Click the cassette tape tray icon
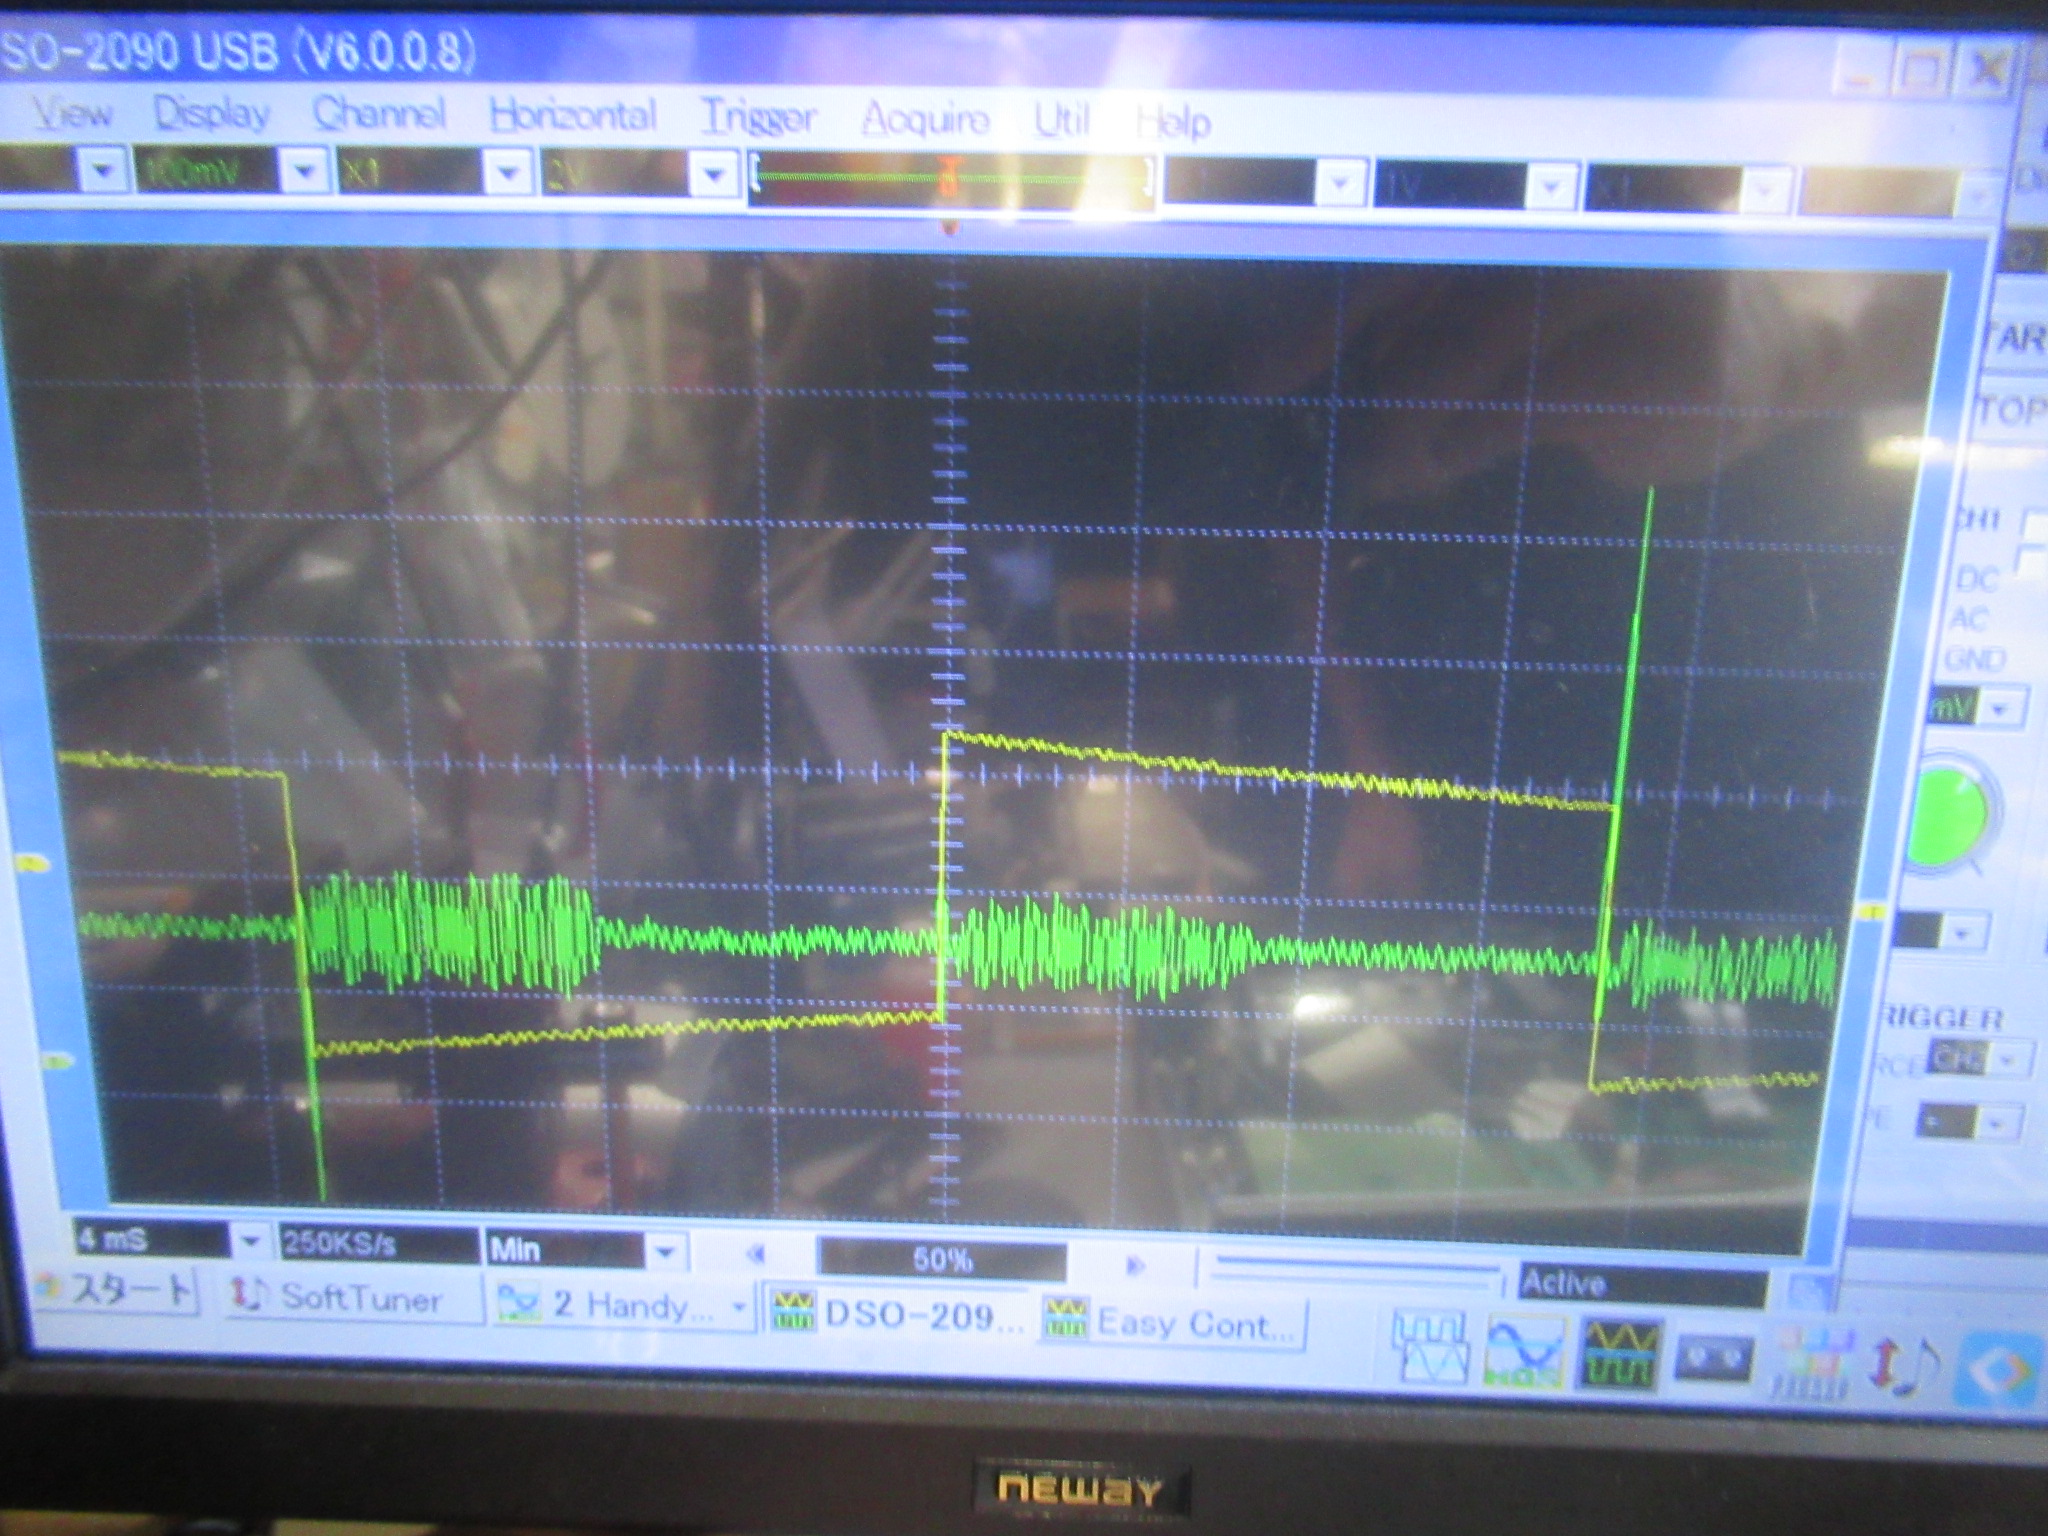This screenshot has height=1536, width=2048. pyautogui.click(x=1716, y=1359)
